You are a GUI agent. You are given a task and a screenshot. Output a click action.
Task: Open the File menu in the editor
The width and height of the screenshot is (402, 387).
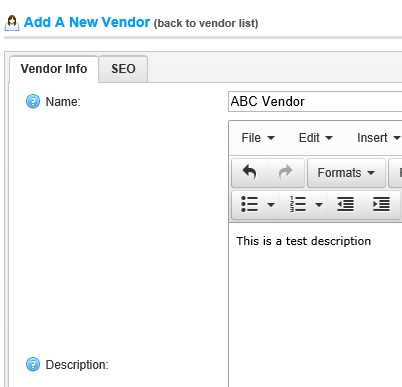tap(258, 138)
